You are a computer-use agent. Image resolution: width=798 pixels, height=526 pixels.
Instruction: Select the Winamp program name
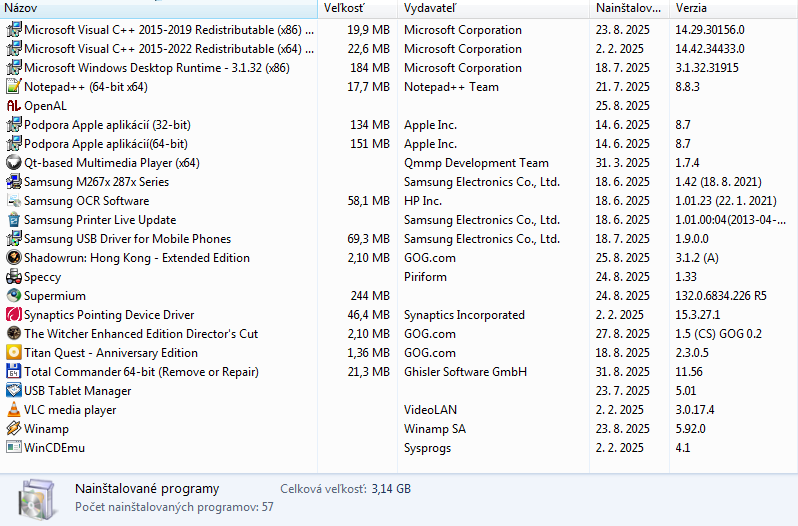coord(46,429)
